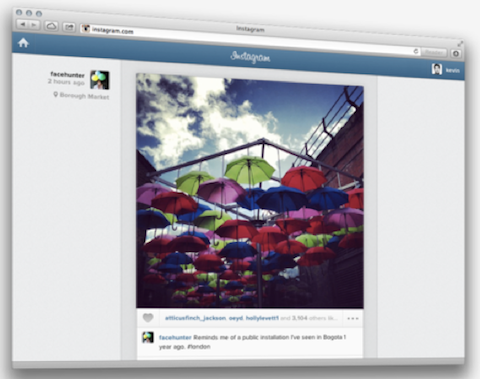
Task: Click the address bar URL field
Action: [250, 40]
